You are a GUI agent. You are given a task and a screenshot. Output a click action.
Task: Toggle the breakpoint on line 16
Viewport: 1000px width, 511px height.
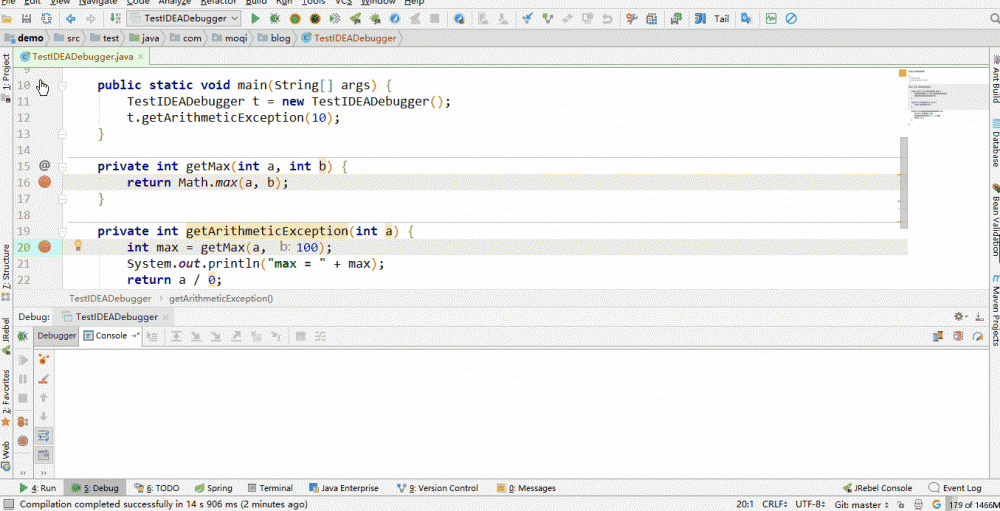point(44,182)
